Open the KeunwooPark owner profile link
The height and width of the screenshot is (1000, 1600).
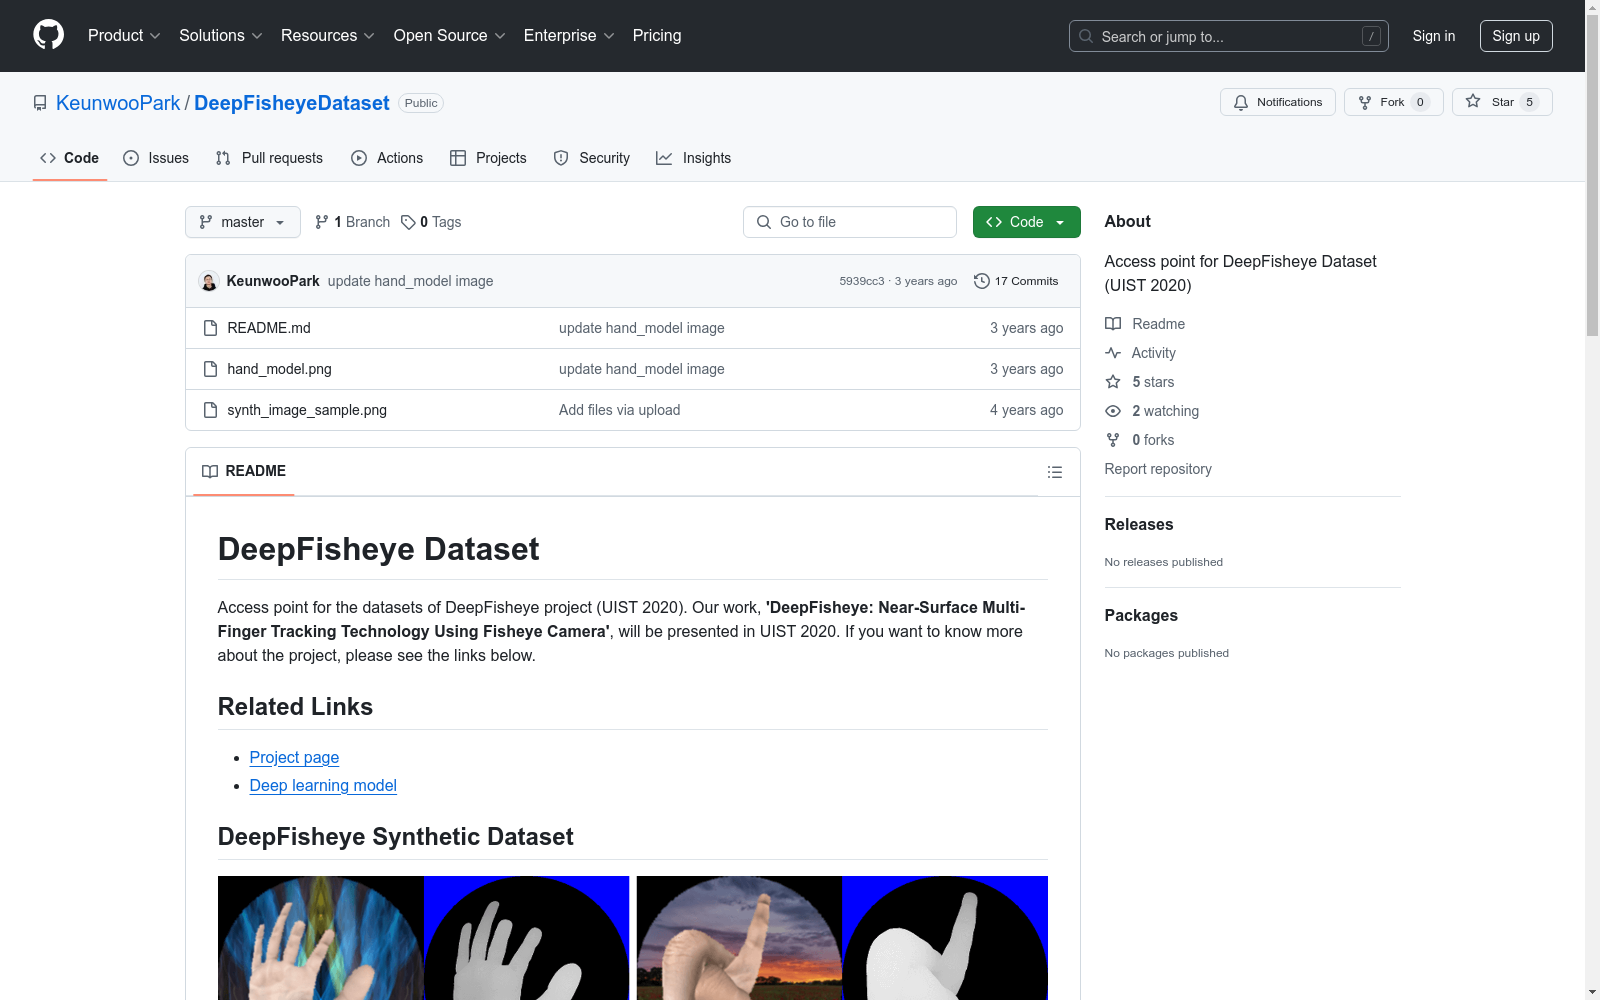click(x=118, y=103)
